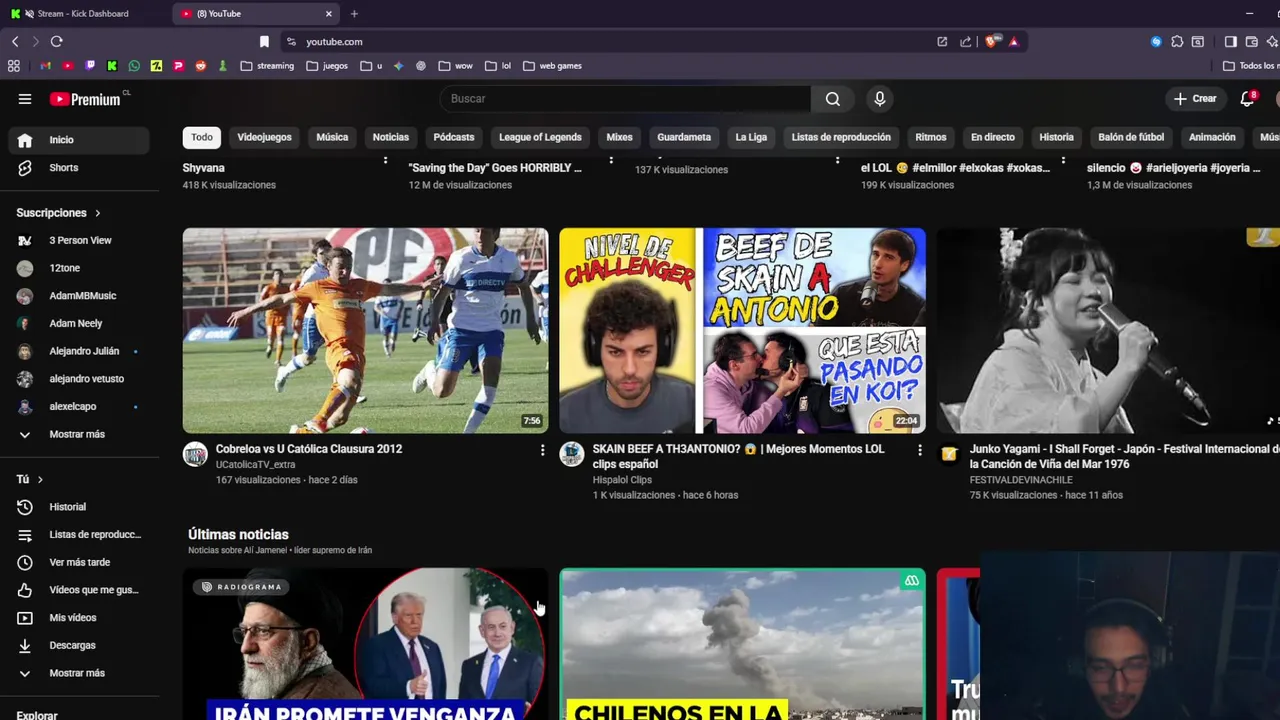Open UCatolicaTV_extra channel link
1280x720 pixels.
255,465
